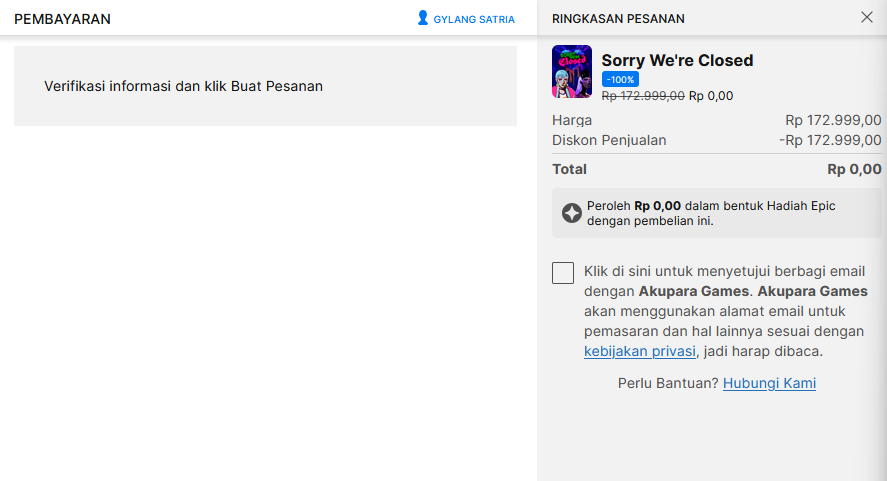Click the GYLANG SATRIA account name
Viewport: 887px width, 481px height.
pos(474,19)
